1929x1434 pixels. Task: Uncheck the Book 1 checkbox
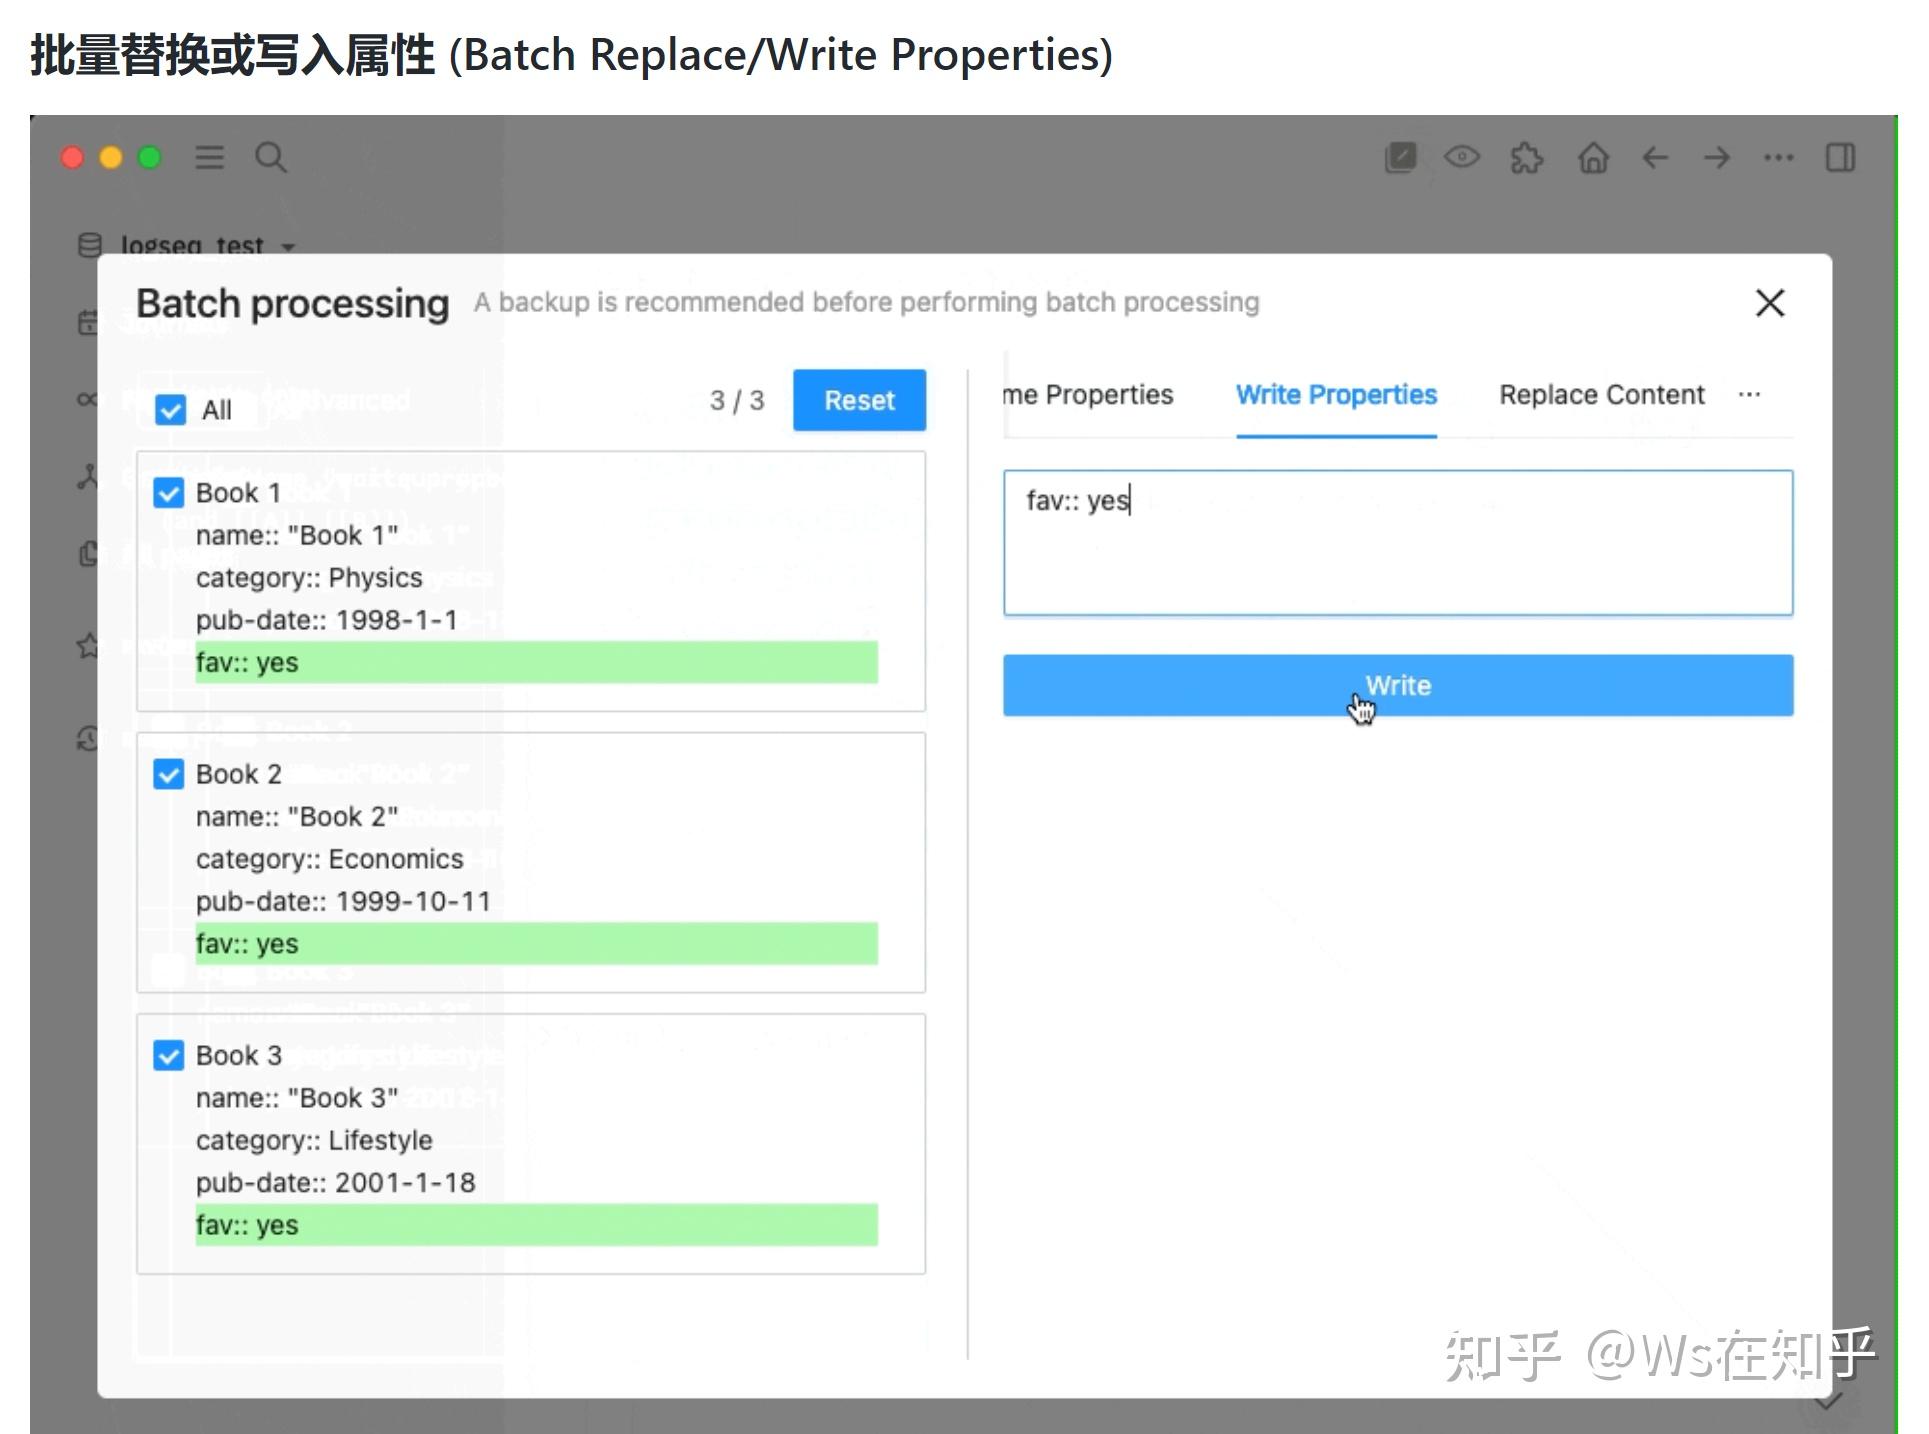point(169,493)
